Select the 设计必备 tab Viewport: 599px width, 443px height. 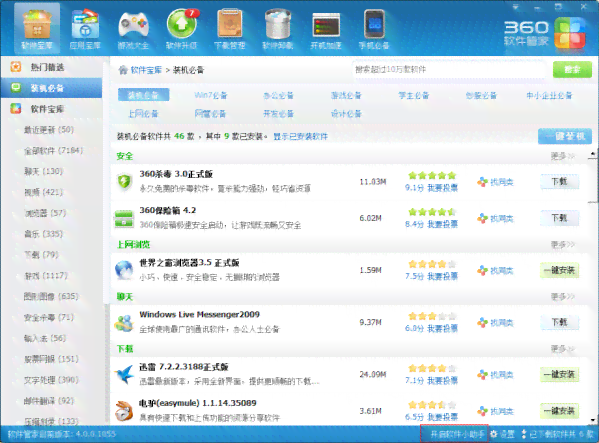[346, 114]
